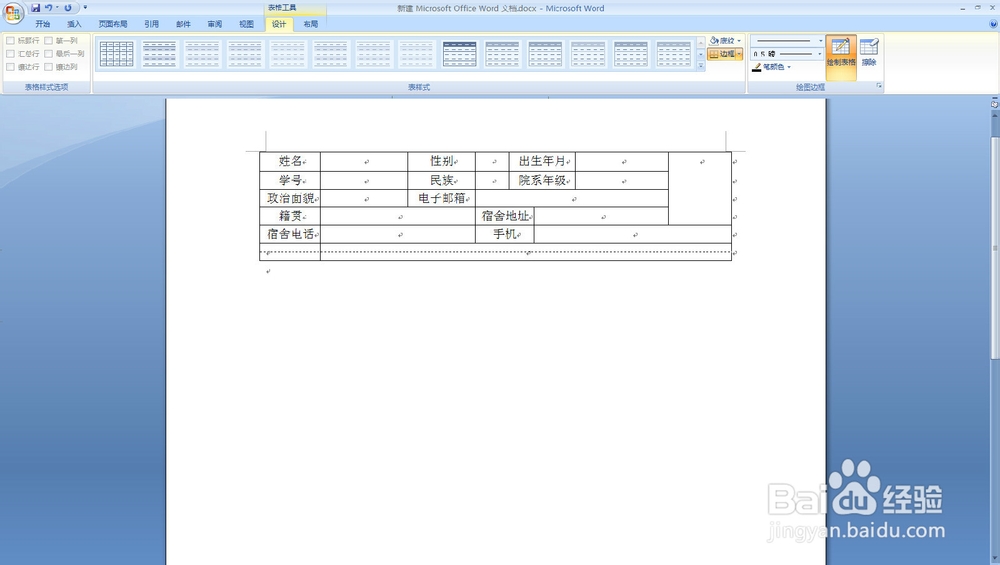Select the 设计 table tools tab
The height and width of the screenshot is (565, 1000).
coord(279,24)
